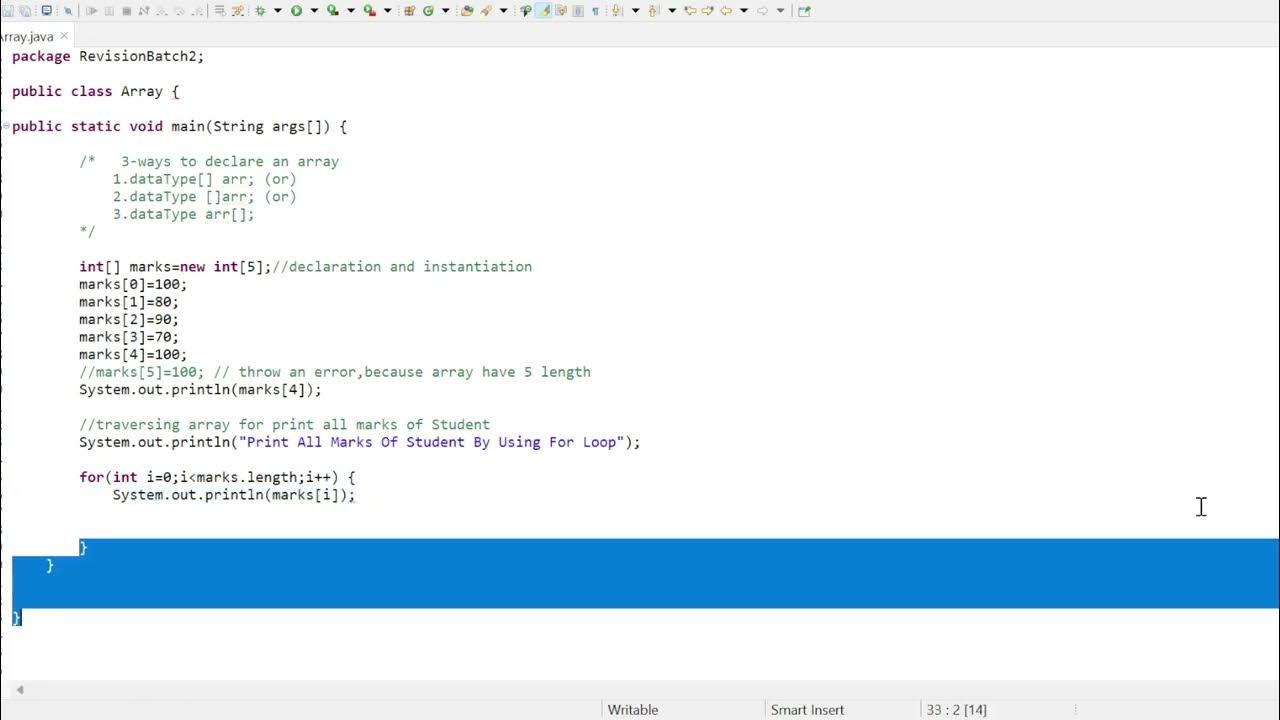Viewport: 1280px width, 720px height.
Task: Open the Previous Annotation dropdown arrow
Action: pos(672,11)
